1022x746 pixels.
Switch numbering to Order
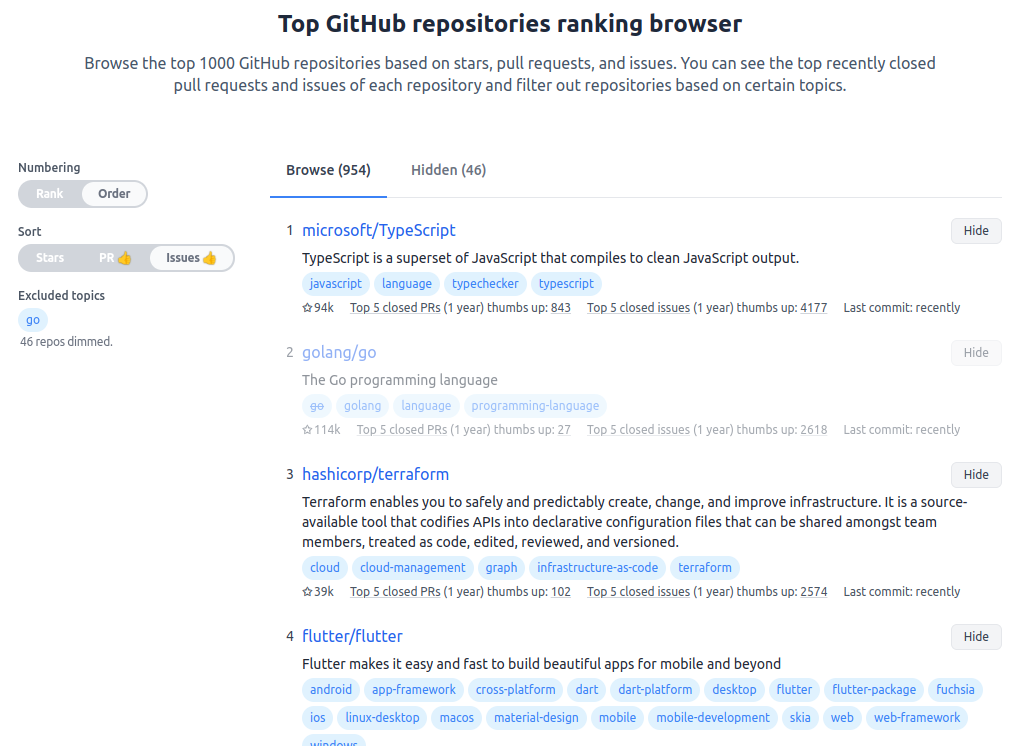pos(114,194)
